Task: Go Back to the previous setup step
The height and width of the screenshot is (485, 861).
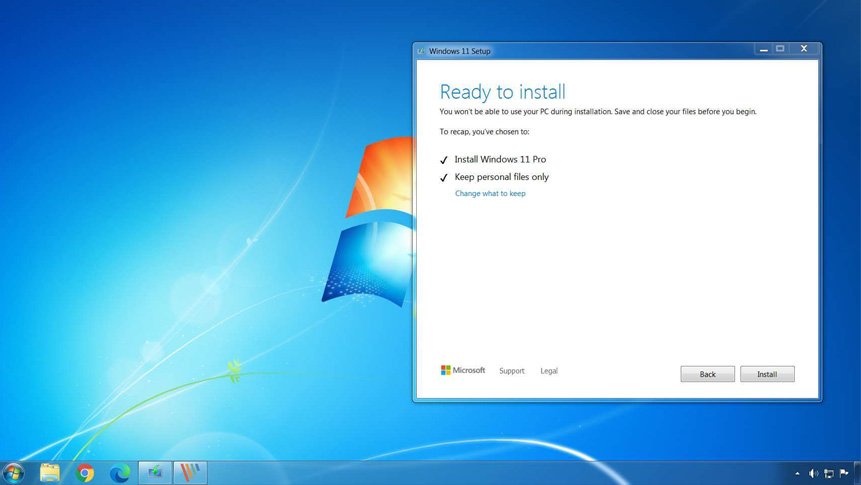Action: pos(707,374)
